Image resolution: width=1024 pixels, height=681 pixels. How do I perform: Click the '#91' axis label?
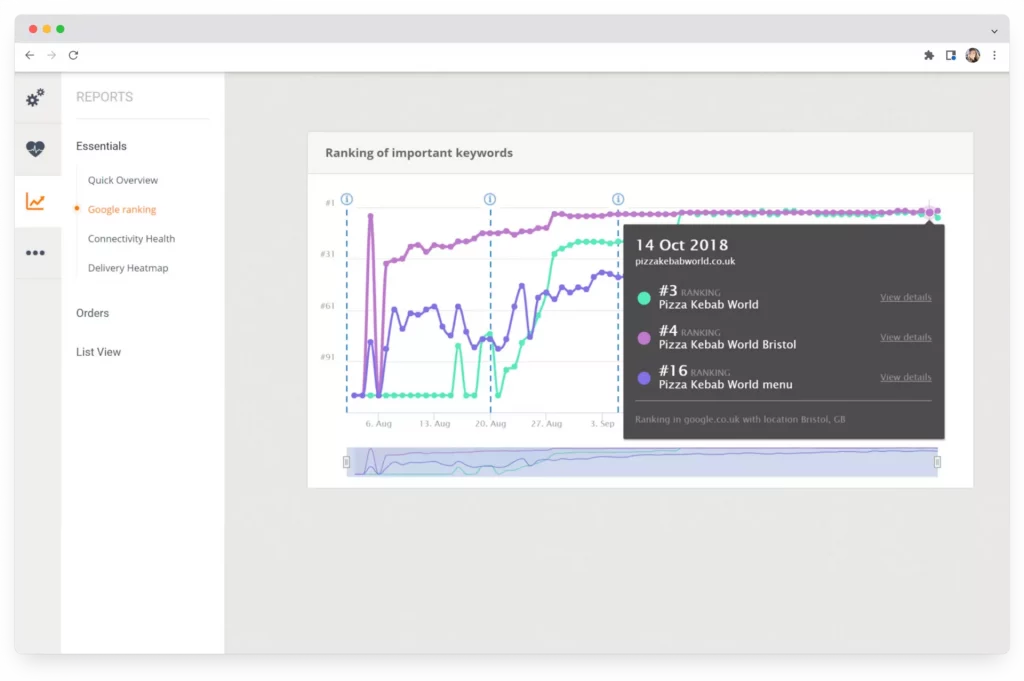327,357
